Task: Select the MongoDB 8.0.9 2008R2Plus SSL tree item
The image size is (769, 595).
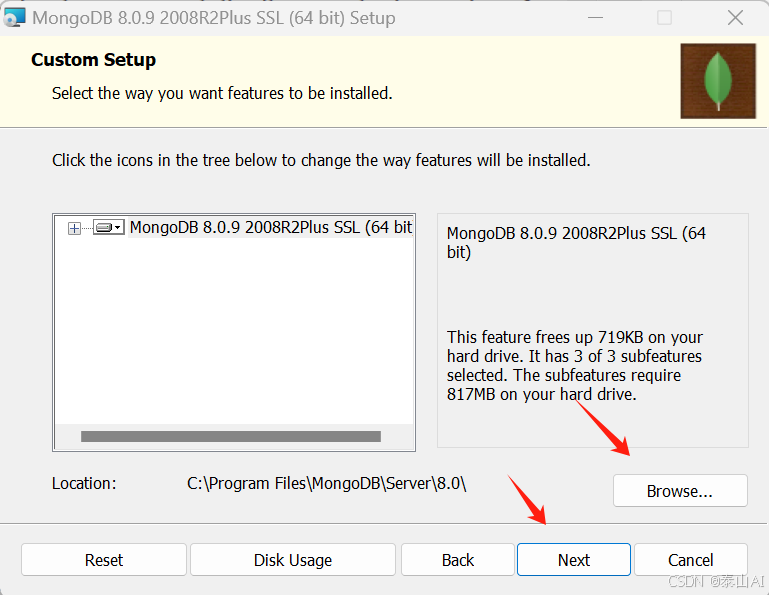Action: click(x=271, y=228)
